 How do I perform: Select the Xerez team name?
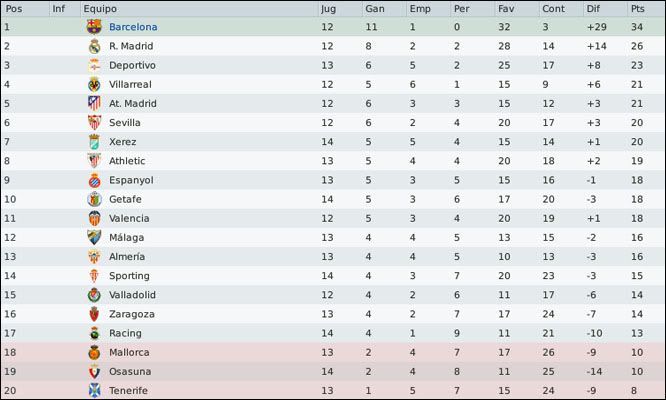[x=122, y=142]
